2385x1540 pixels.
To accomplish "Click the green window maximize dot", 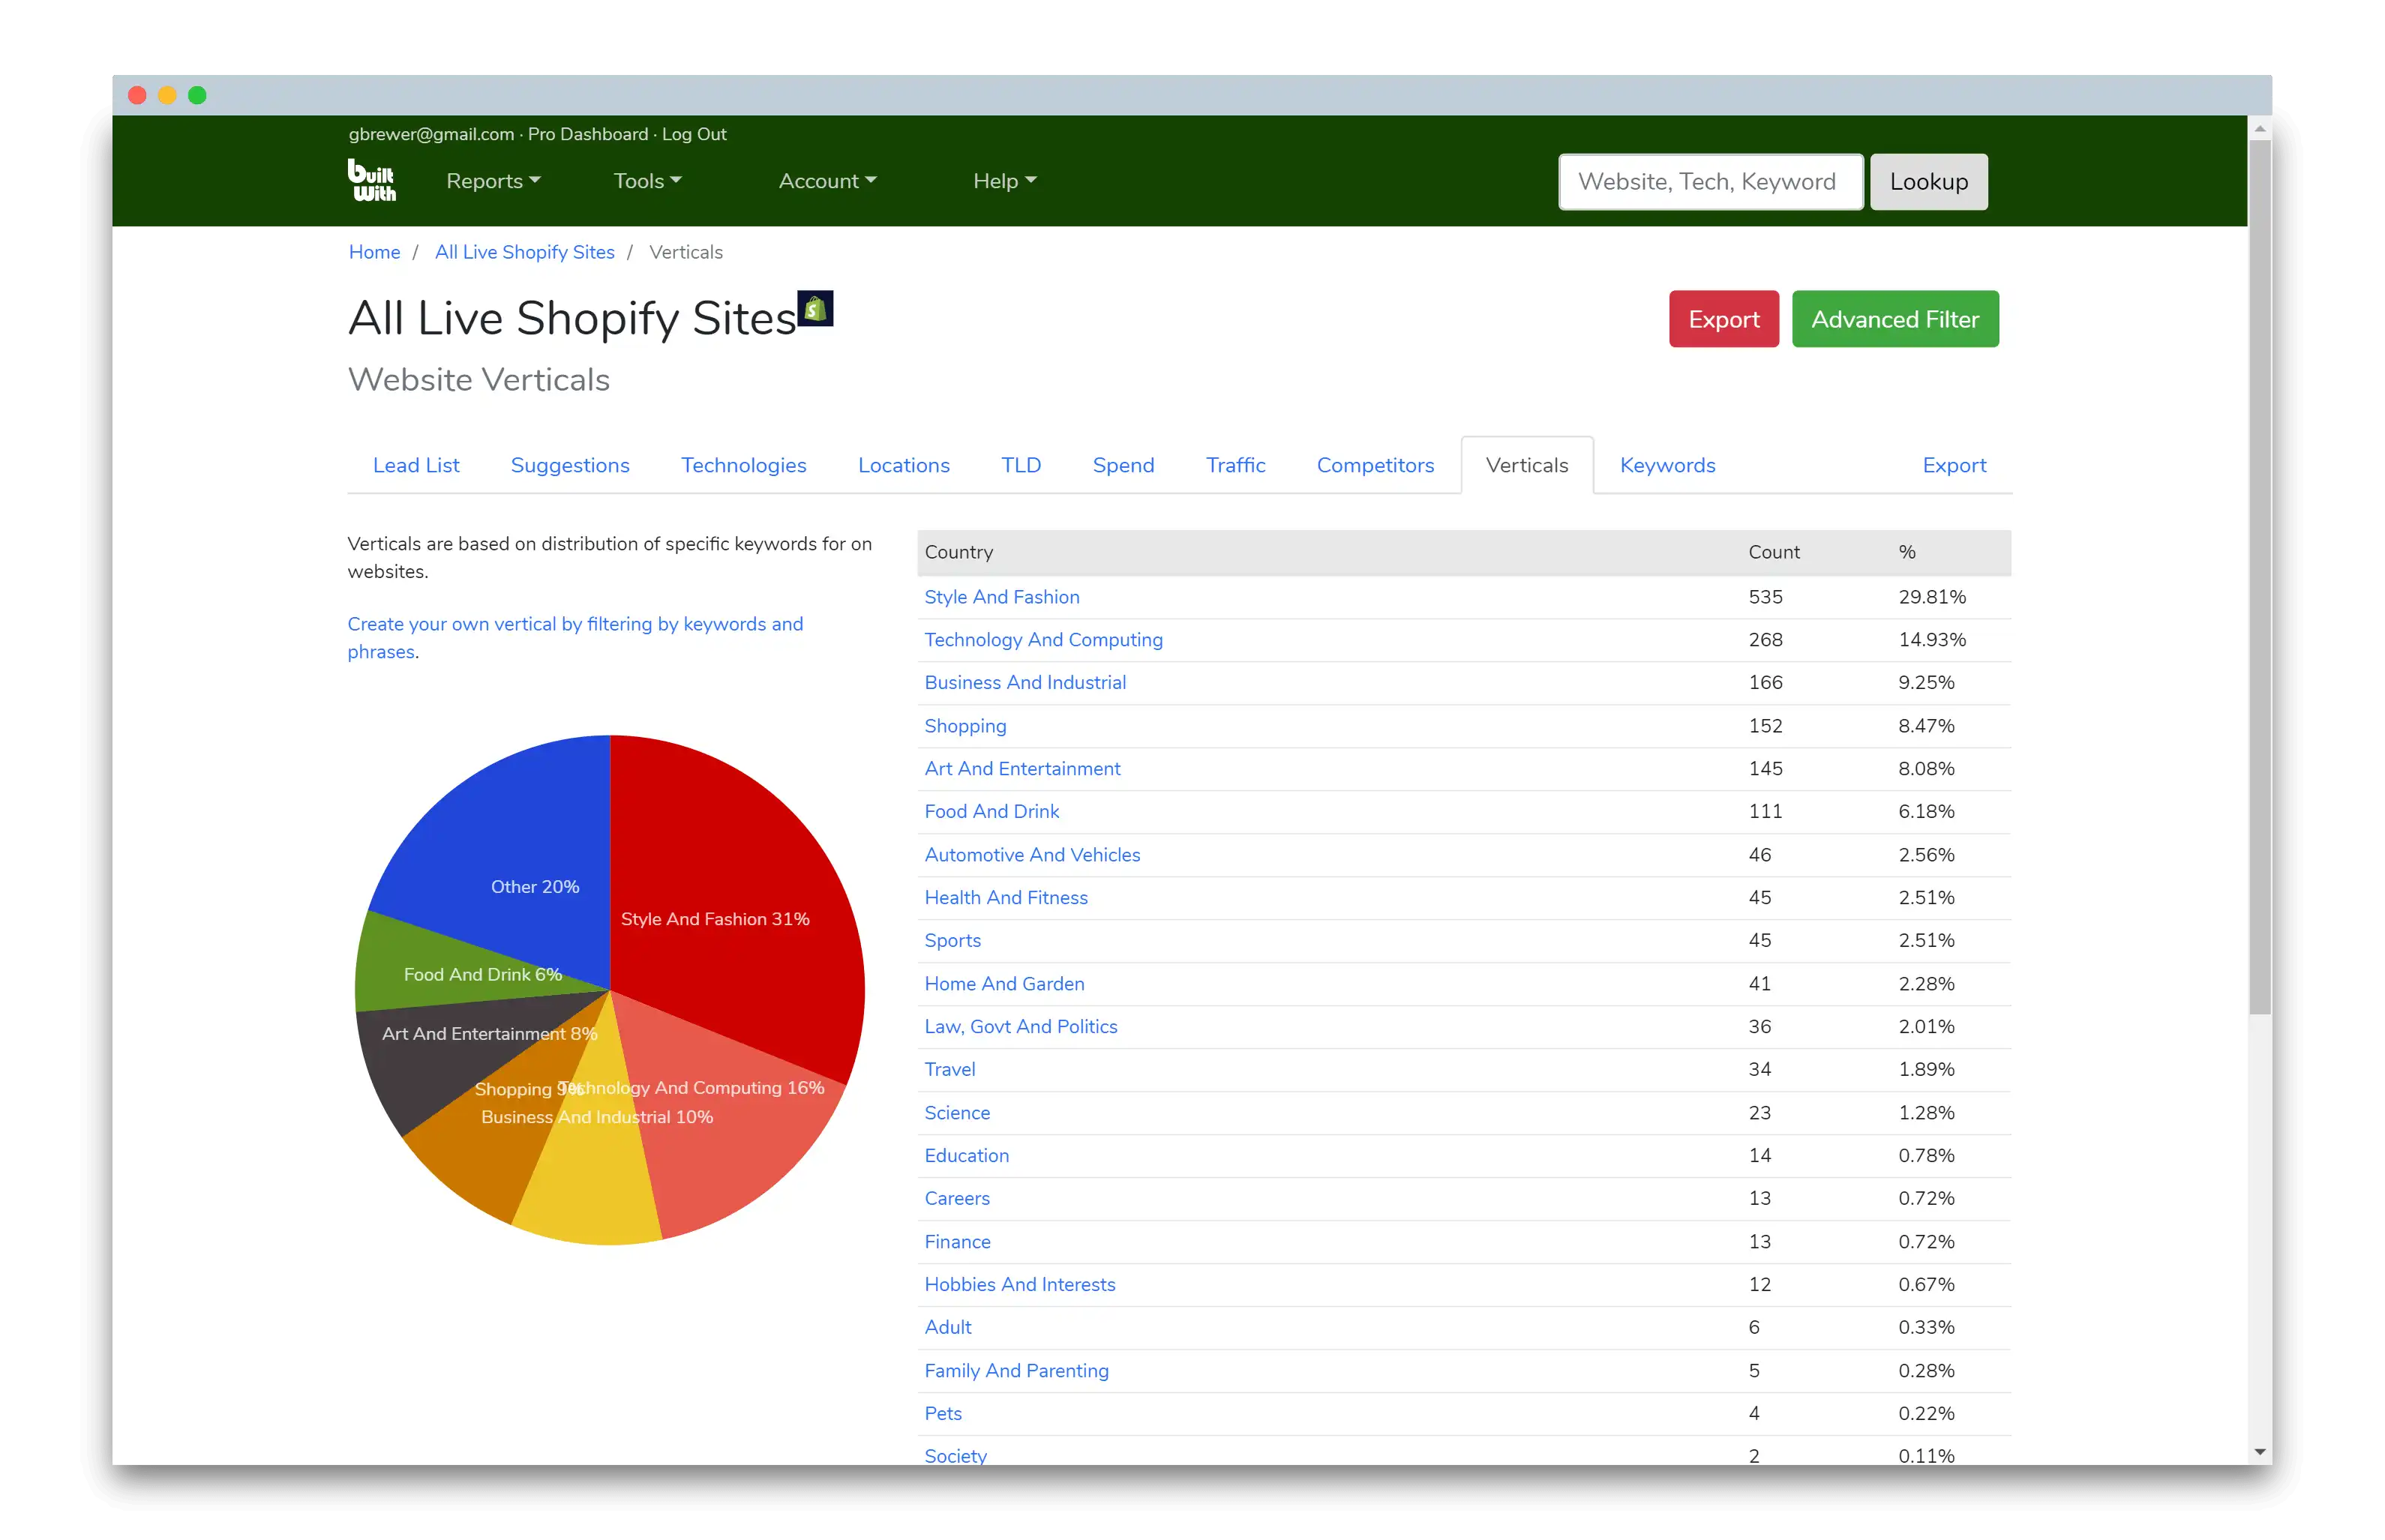I will pyautogui.click(x=197, y=95).
